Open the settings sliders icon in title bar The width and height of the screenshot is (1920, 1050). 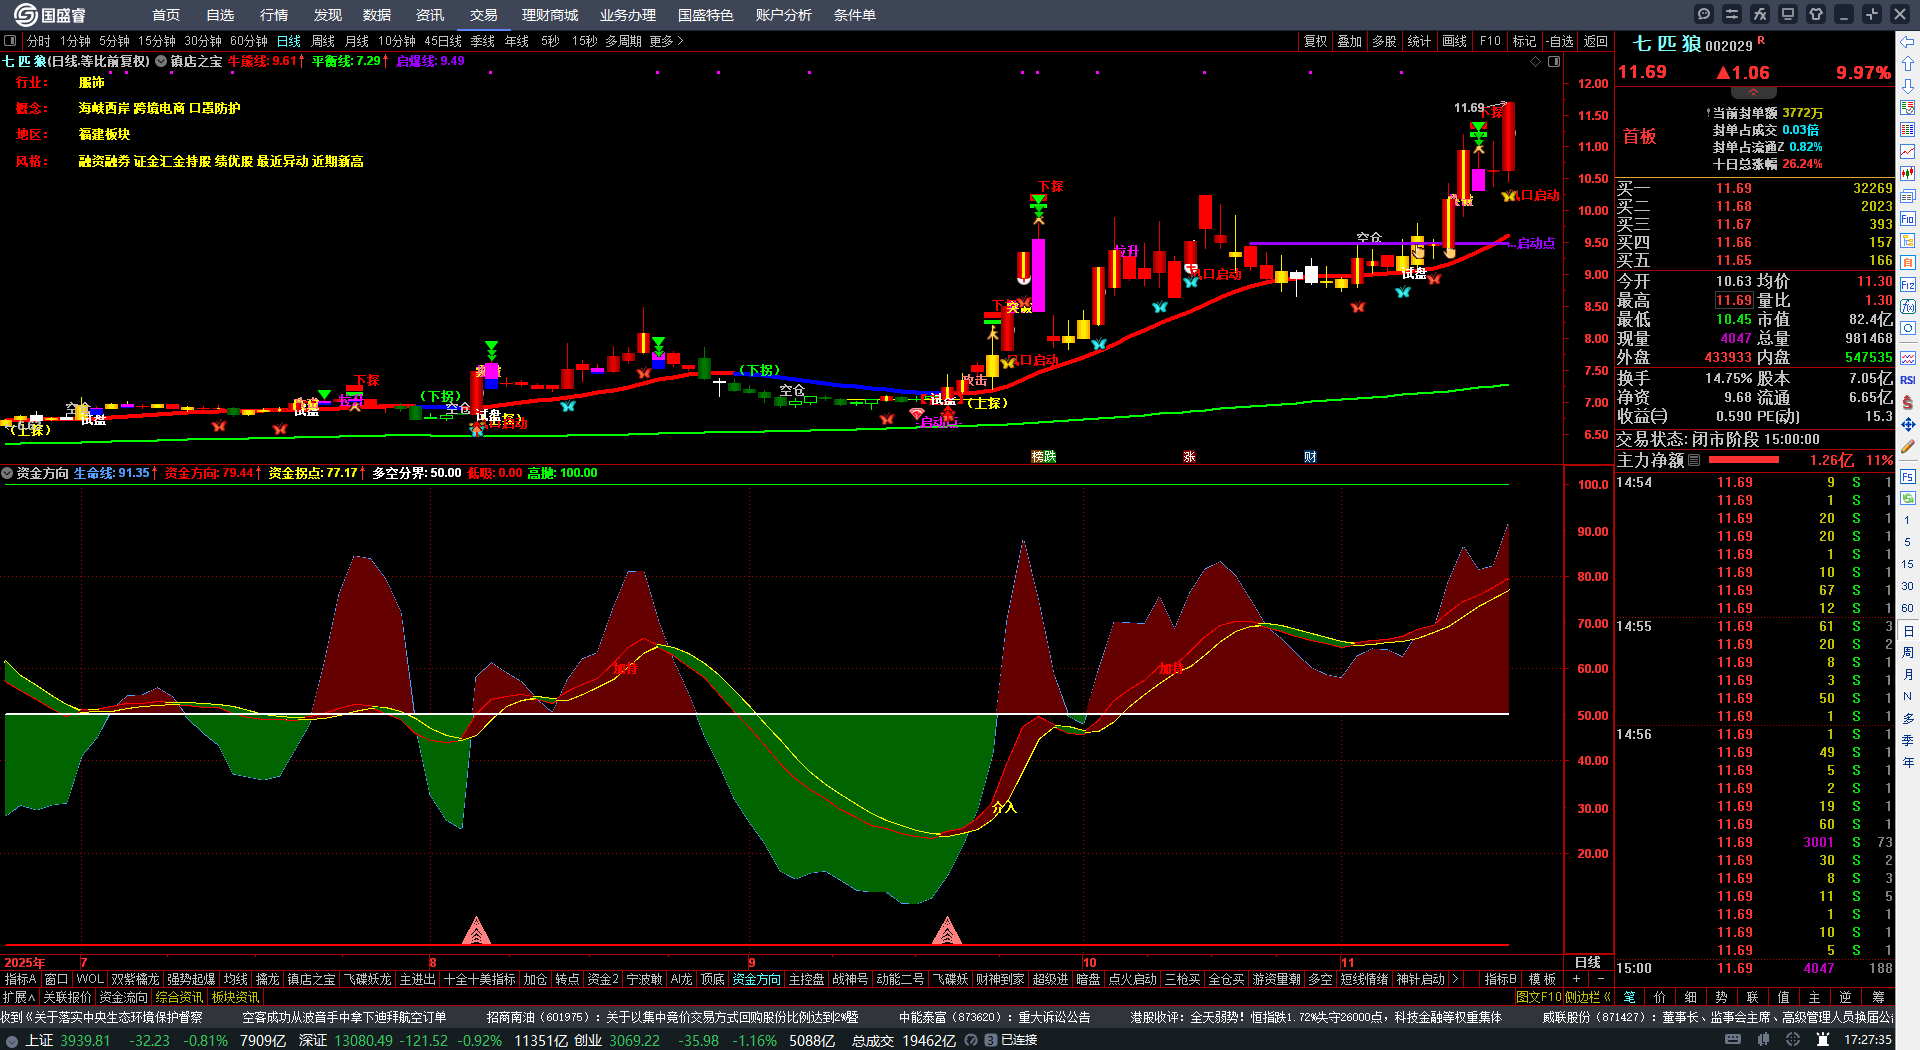(1732, 14)
